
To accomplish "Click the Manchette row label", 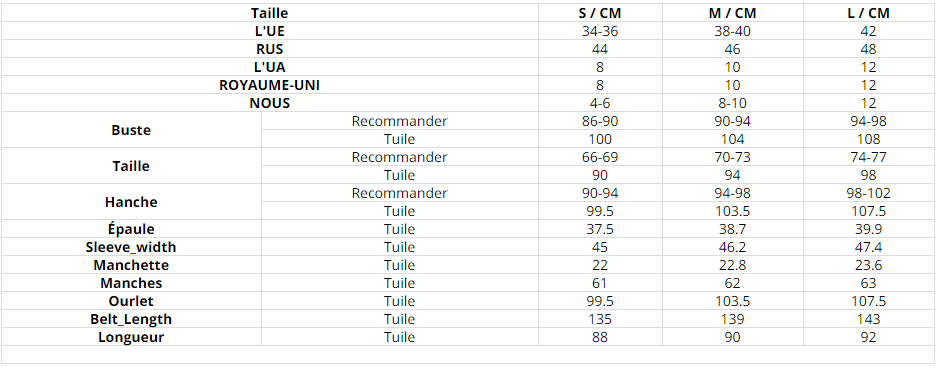I will (x=131, y=265).
